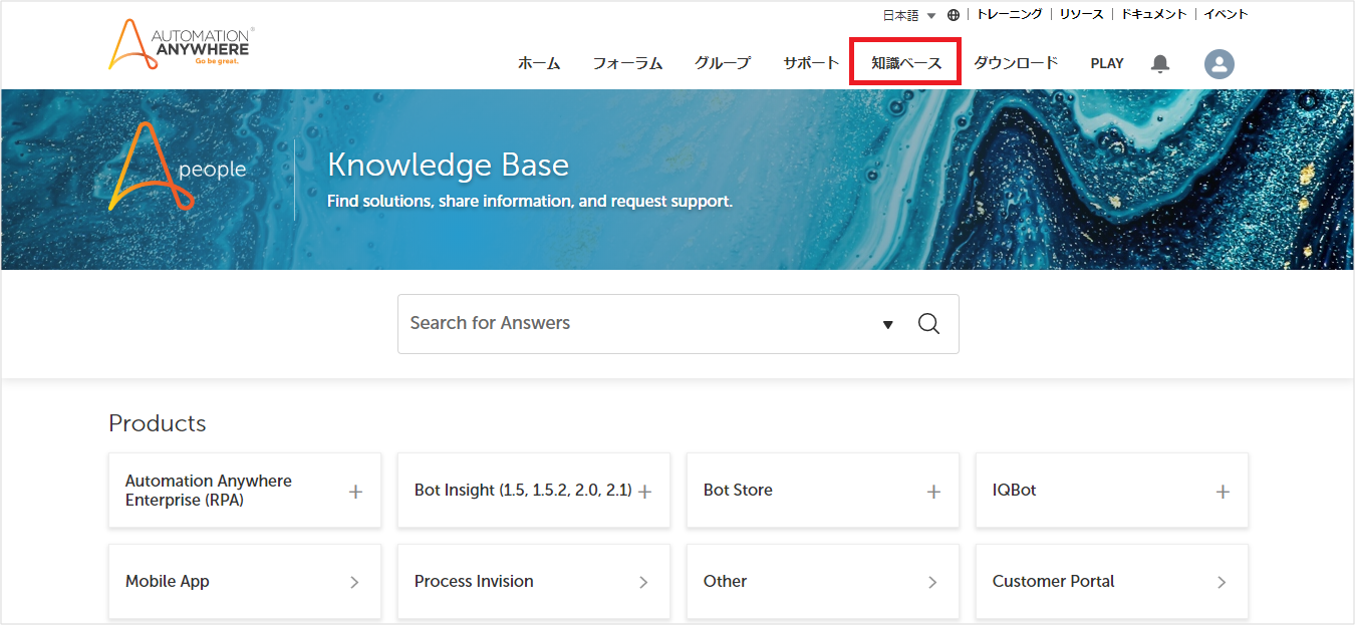
Task: Click the Products section heading
Action: 157,423
